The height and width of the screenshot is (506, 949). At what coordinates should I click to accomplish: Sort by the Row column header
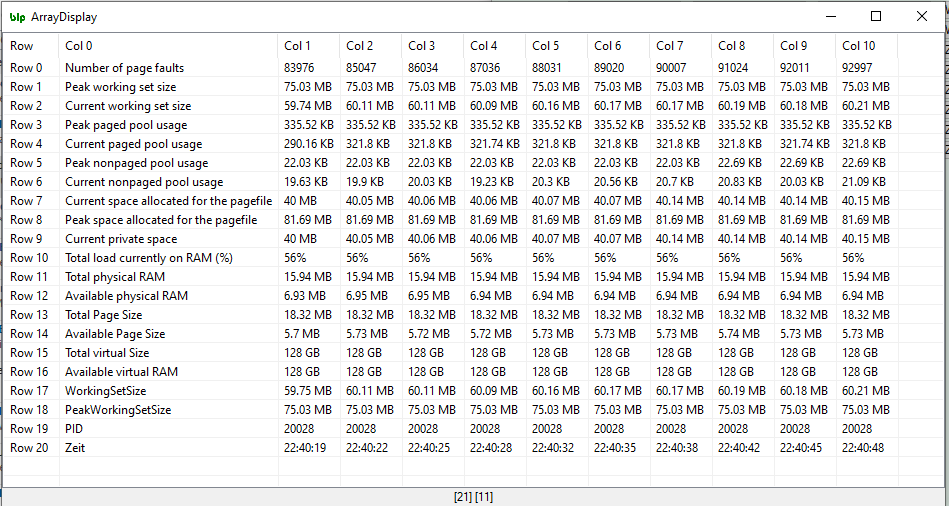click(22, 46)
